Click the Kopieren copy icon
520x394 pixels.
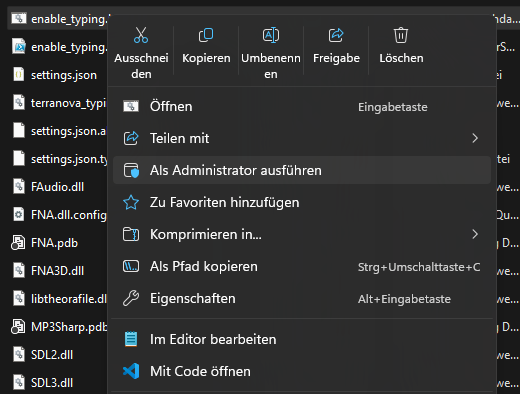coord(206,35)
